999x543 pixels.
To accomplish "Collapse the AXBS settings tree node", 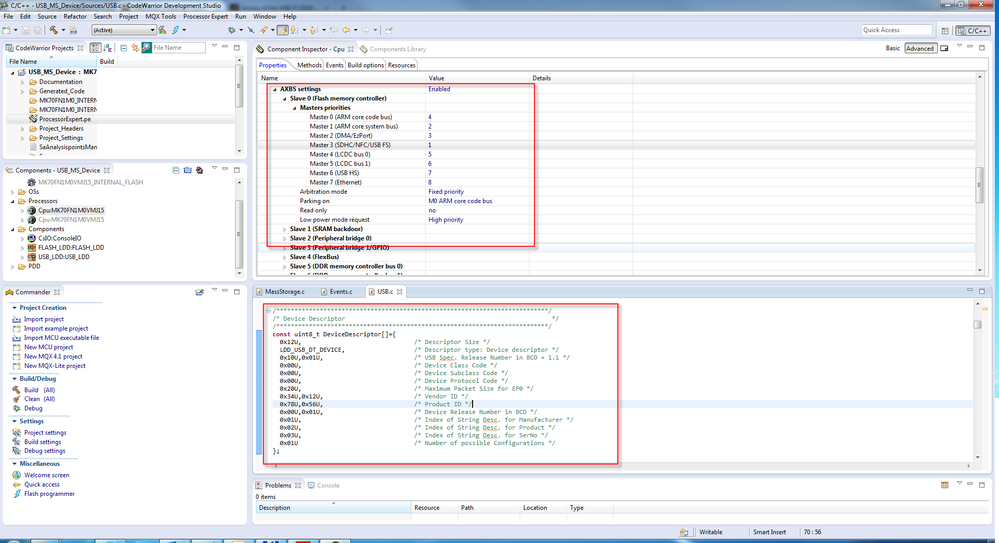I will [275, 89].
